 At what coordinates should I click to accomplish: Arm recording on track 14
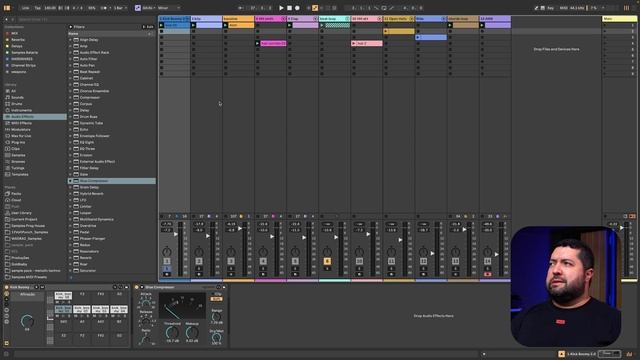point(487,274)
